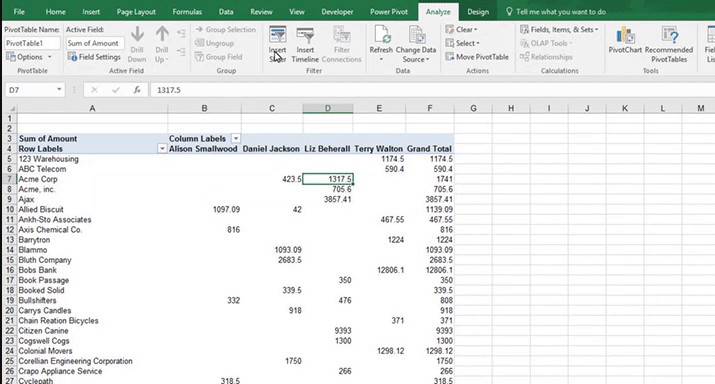This screenshot has height=384, width=715.
Task: Select column header G
Action: [473, 109]
